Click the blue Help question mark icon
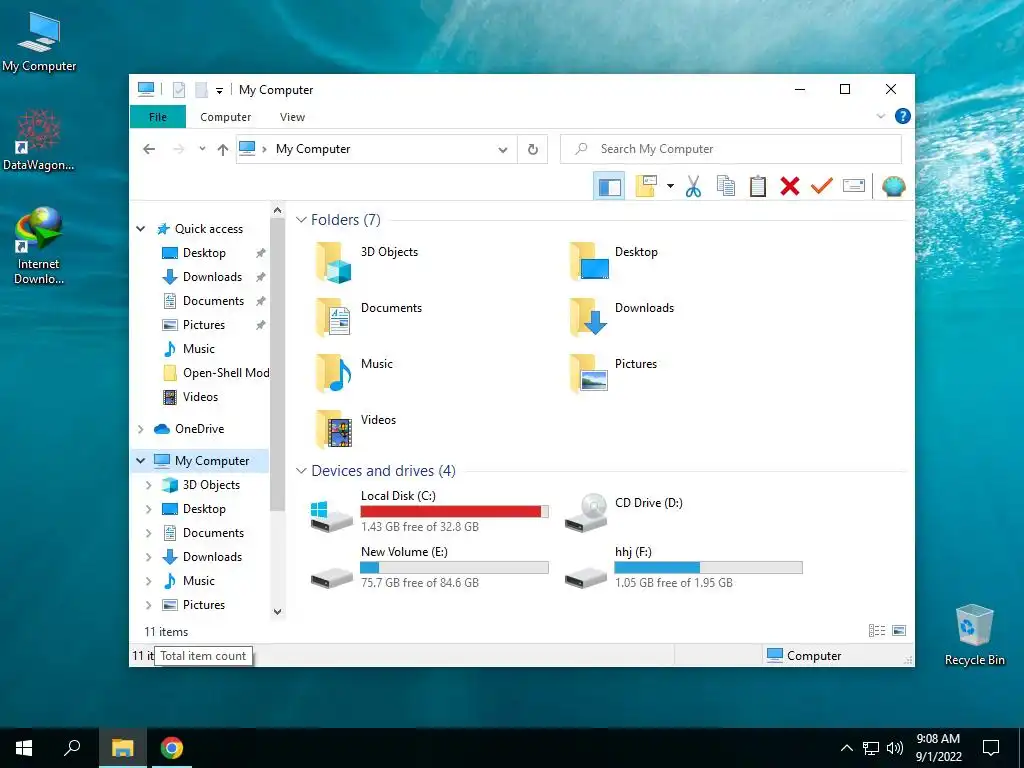The width and height of the screenshot is (1024, 768). pyautogui.click(x=903, y=116)
